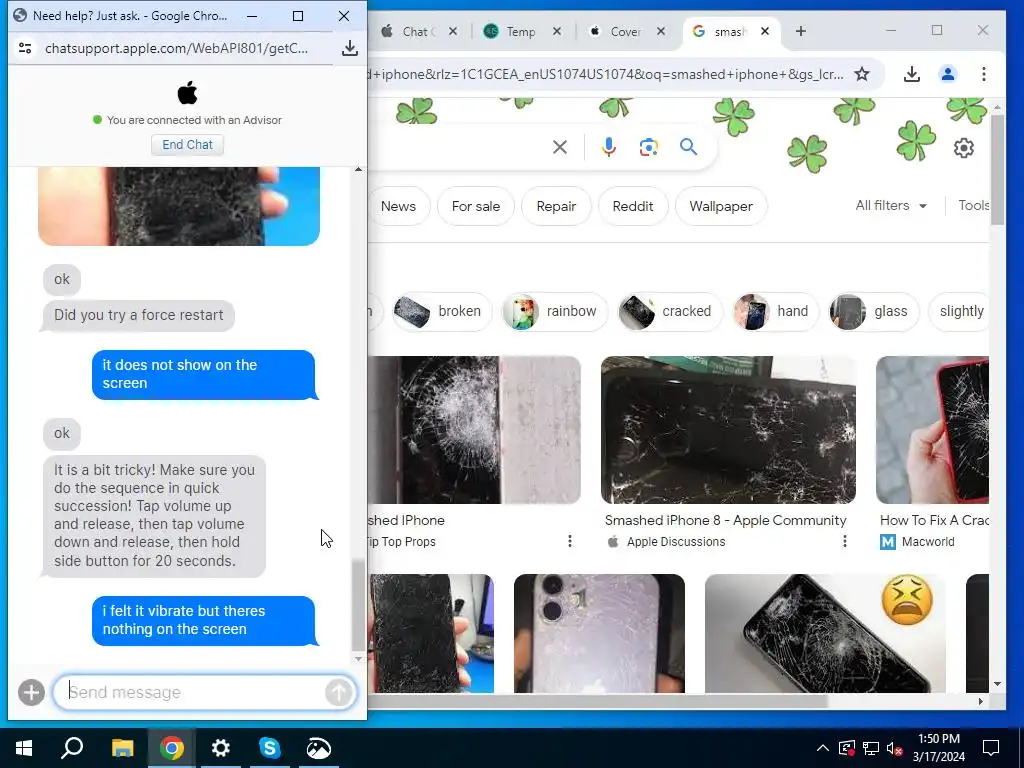Click the Apple Discussions source link
The height and width of the screenshot is (768, 1024).
(676, 541)
